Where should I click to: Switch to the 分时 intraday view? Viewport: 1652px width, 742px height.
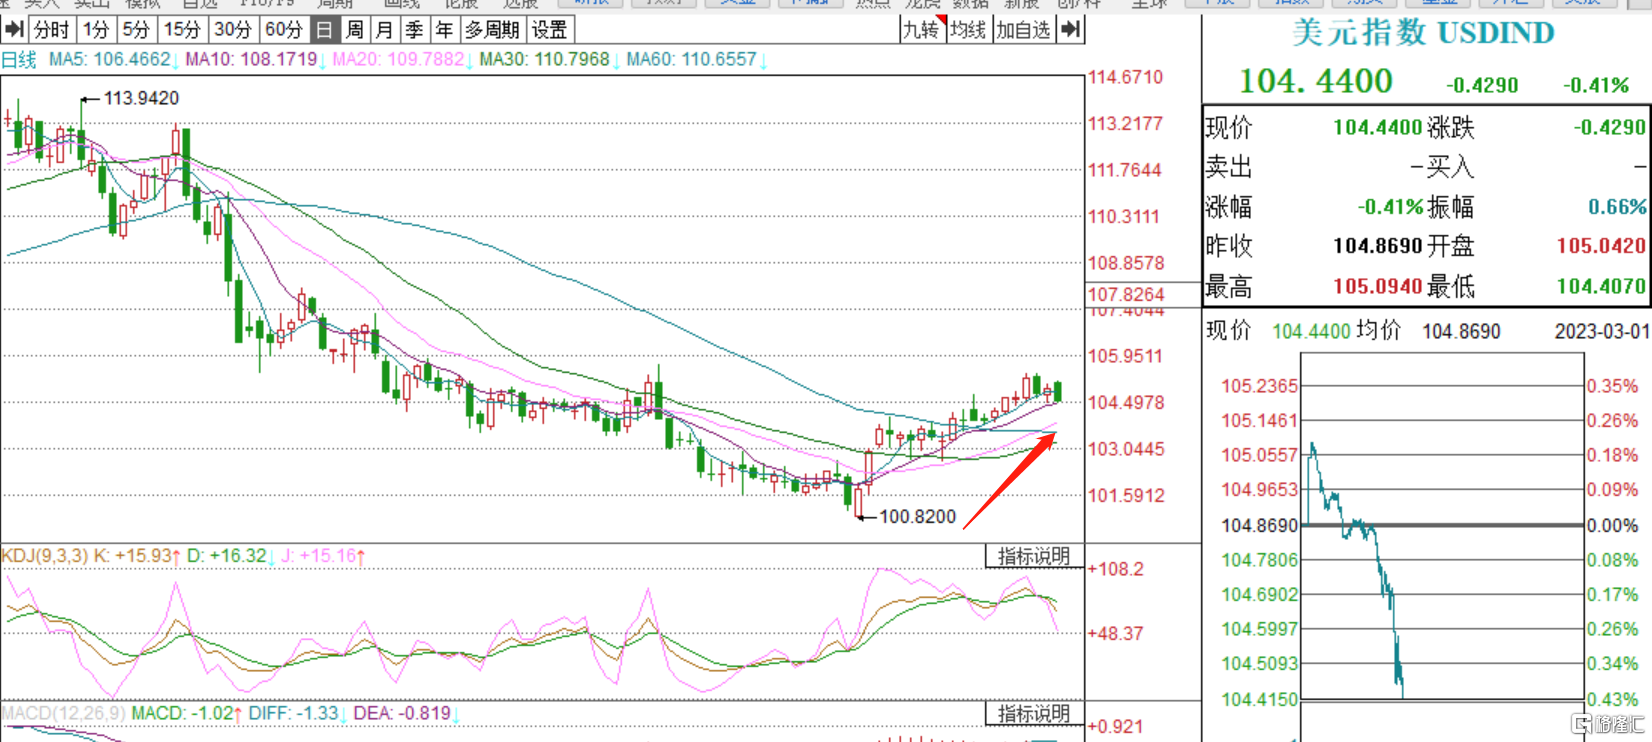(x=51, y=30)
